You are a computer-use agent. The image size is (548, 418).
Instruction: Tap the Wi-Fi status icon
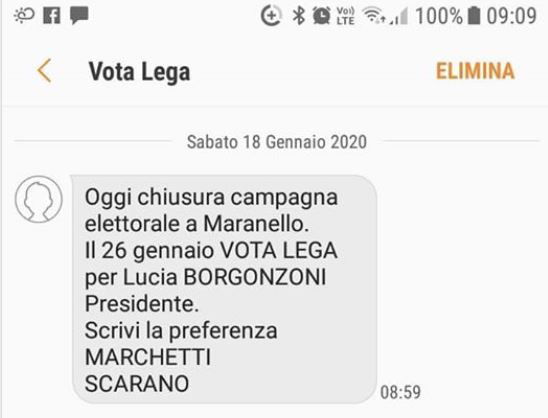pos(373,16)
